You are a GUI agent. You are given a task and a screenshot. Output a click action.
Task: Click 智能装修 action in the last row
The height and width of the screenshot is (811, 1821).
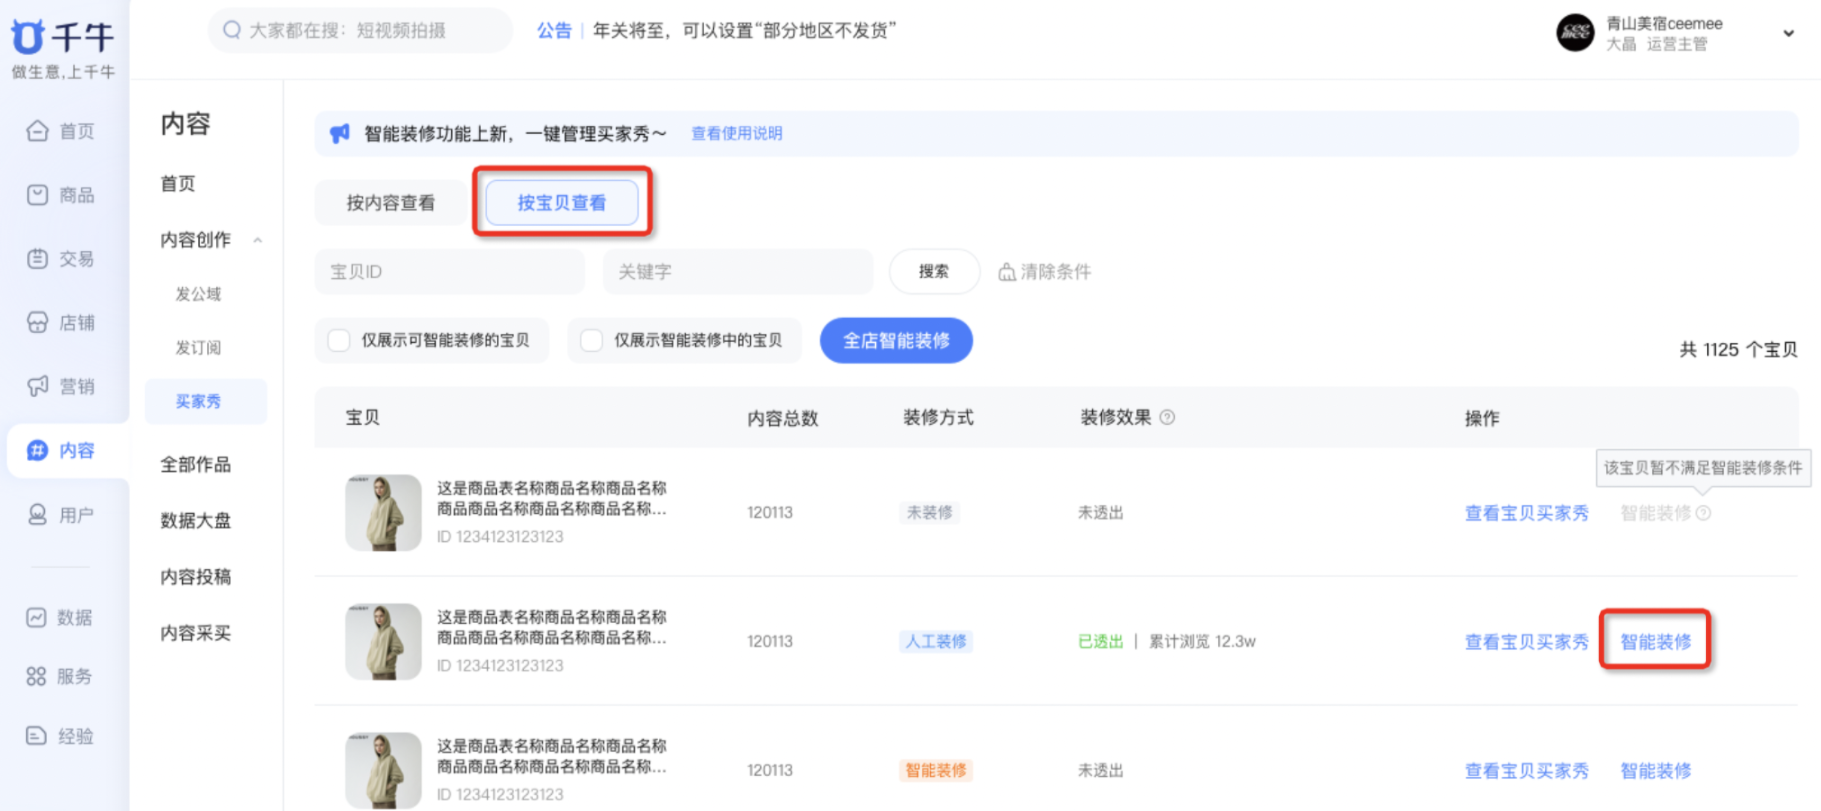(x=1656, y=771)
